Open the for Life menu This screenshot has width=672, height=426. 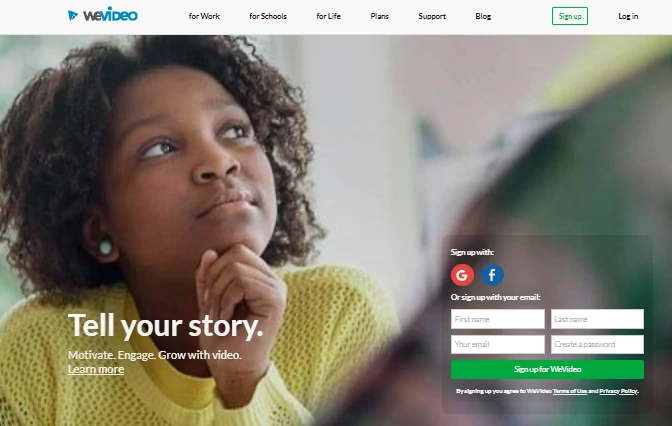(x=328, y=16)
